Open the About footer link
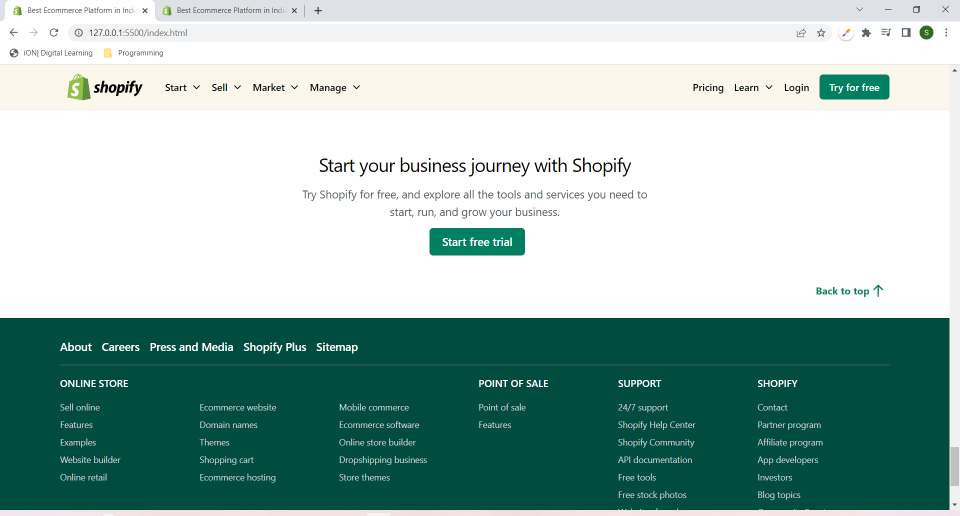 tap(76, 347)
